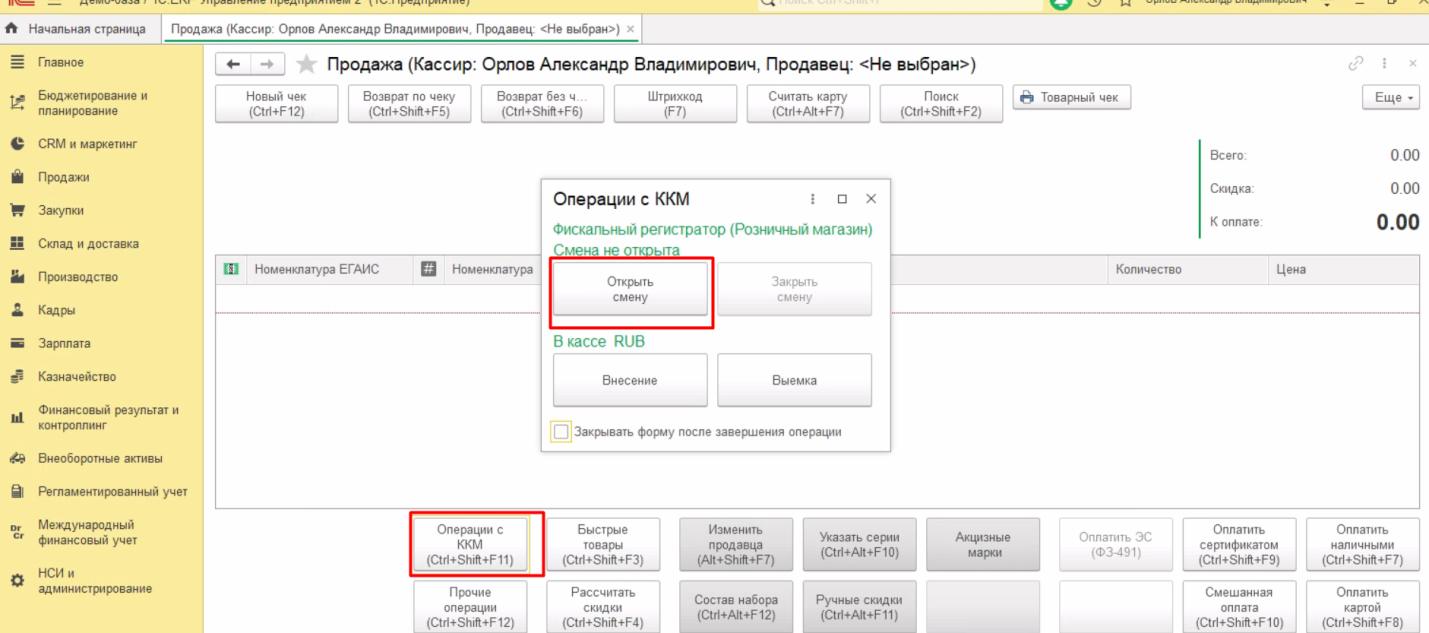
Task: Open the three-dot menu in the form header
Action: (x=1385, y=64)
